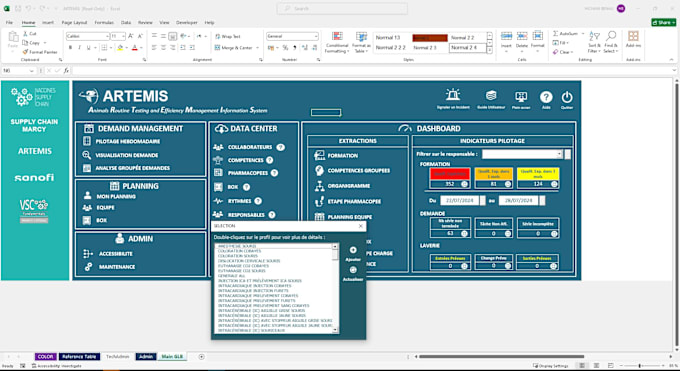The height and width of the screenshot is (371, 680).
Task: Click the Delete cells icon in ribbon
Action: 522,36
